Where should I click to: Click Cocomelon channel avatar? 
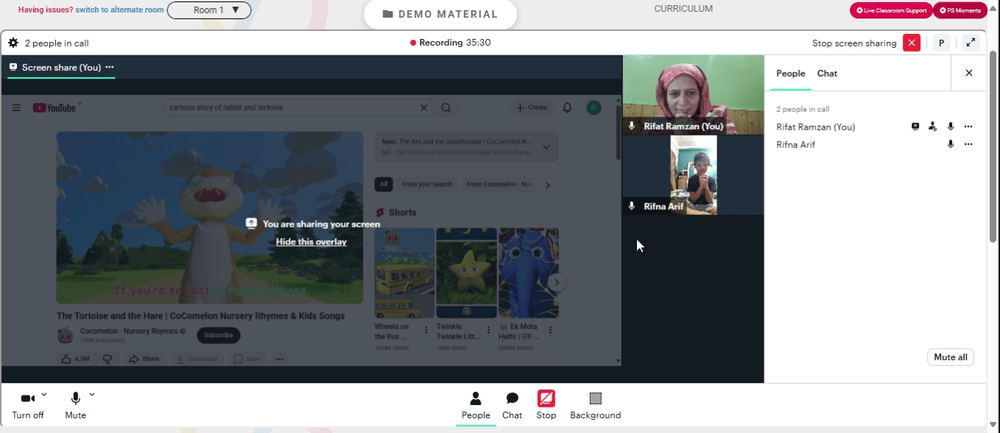coord(65,335)
